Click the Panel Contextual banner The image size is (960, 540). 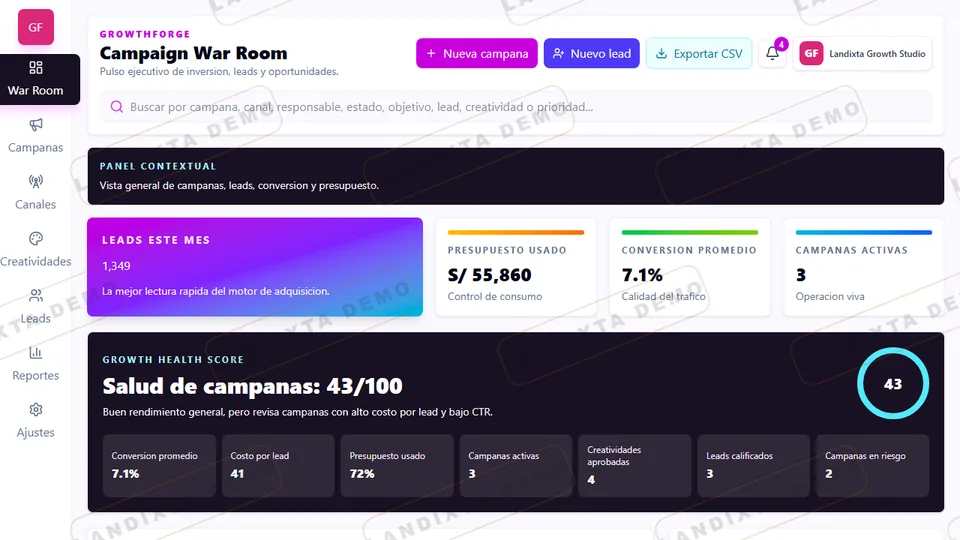click(516, 176)
